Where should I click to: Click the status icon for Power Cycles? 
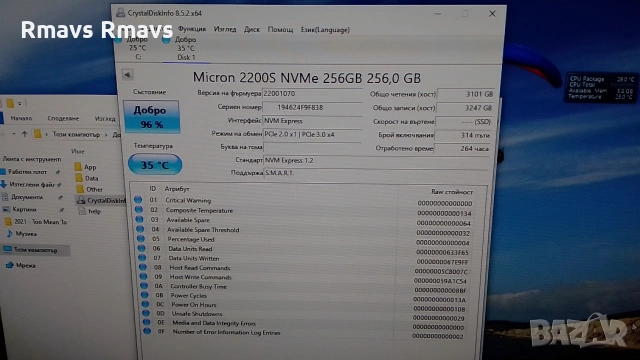144,295
